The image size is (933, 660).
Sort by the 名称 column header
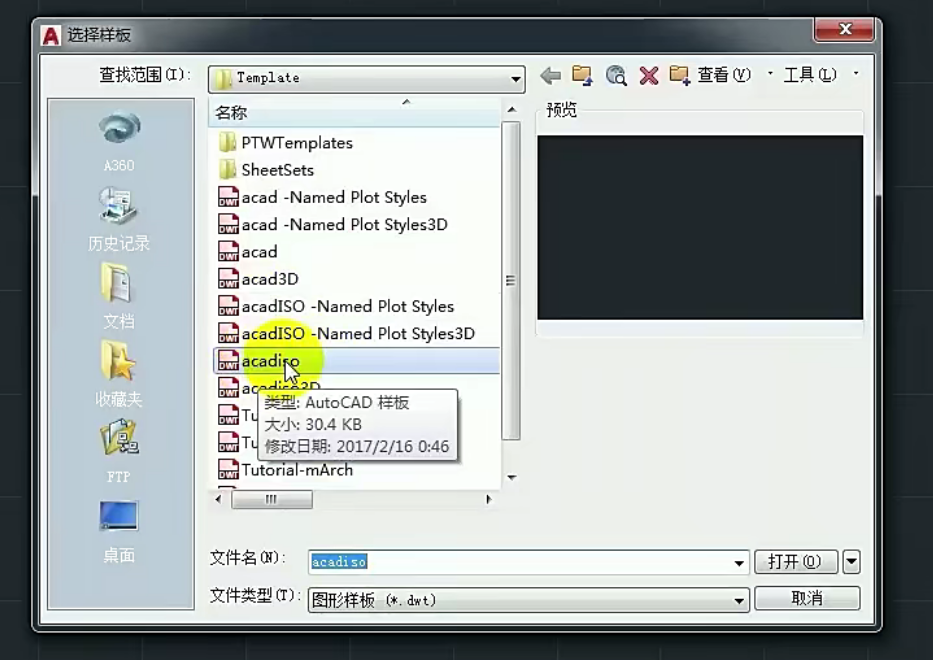(x=354, y=112)
